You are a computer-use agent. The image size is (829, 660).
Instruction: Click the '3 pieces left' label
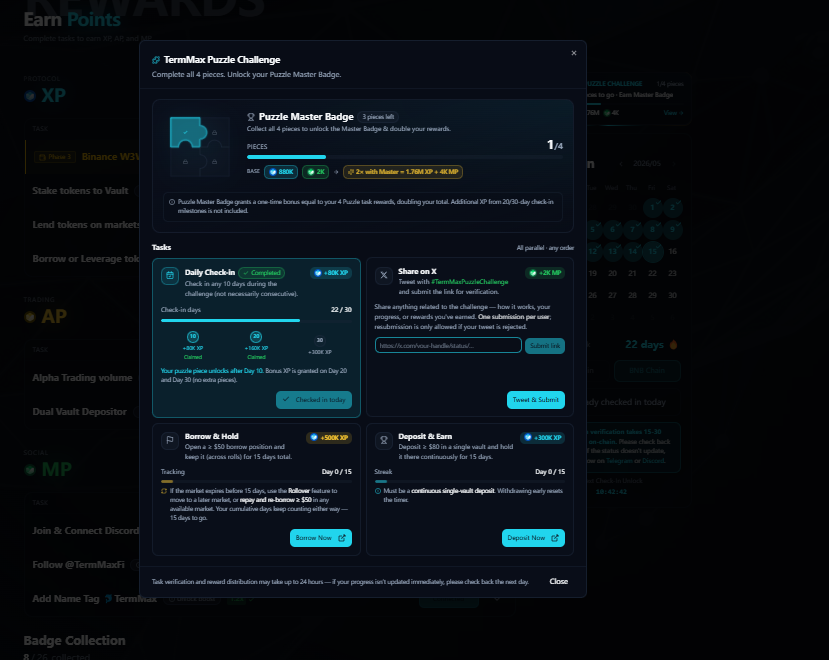(x=378, y=117)
